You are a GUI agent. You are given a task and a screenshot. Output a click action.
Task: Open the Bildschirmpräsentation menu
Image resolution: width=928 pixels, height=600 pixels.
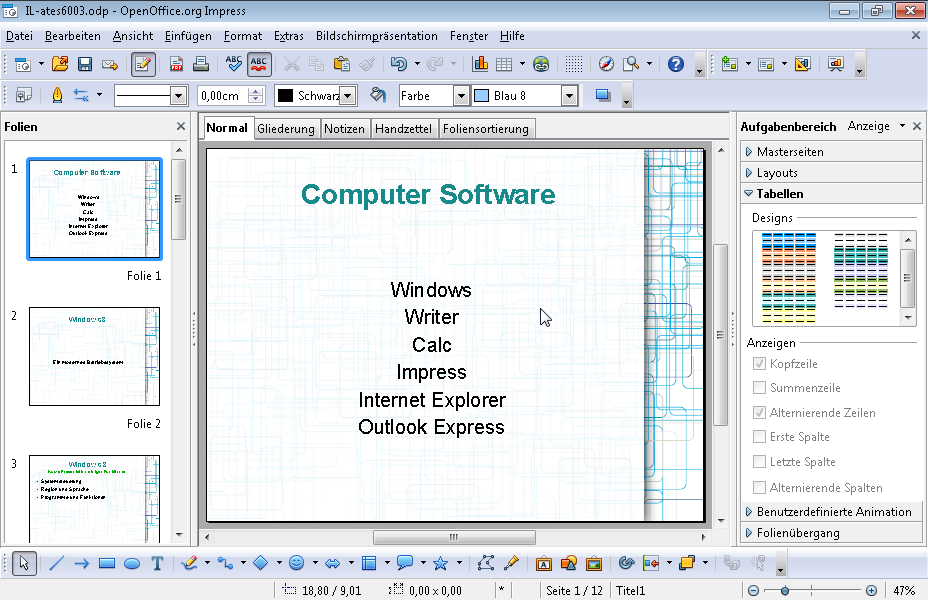pyautogui.click(x=376, y=36)
